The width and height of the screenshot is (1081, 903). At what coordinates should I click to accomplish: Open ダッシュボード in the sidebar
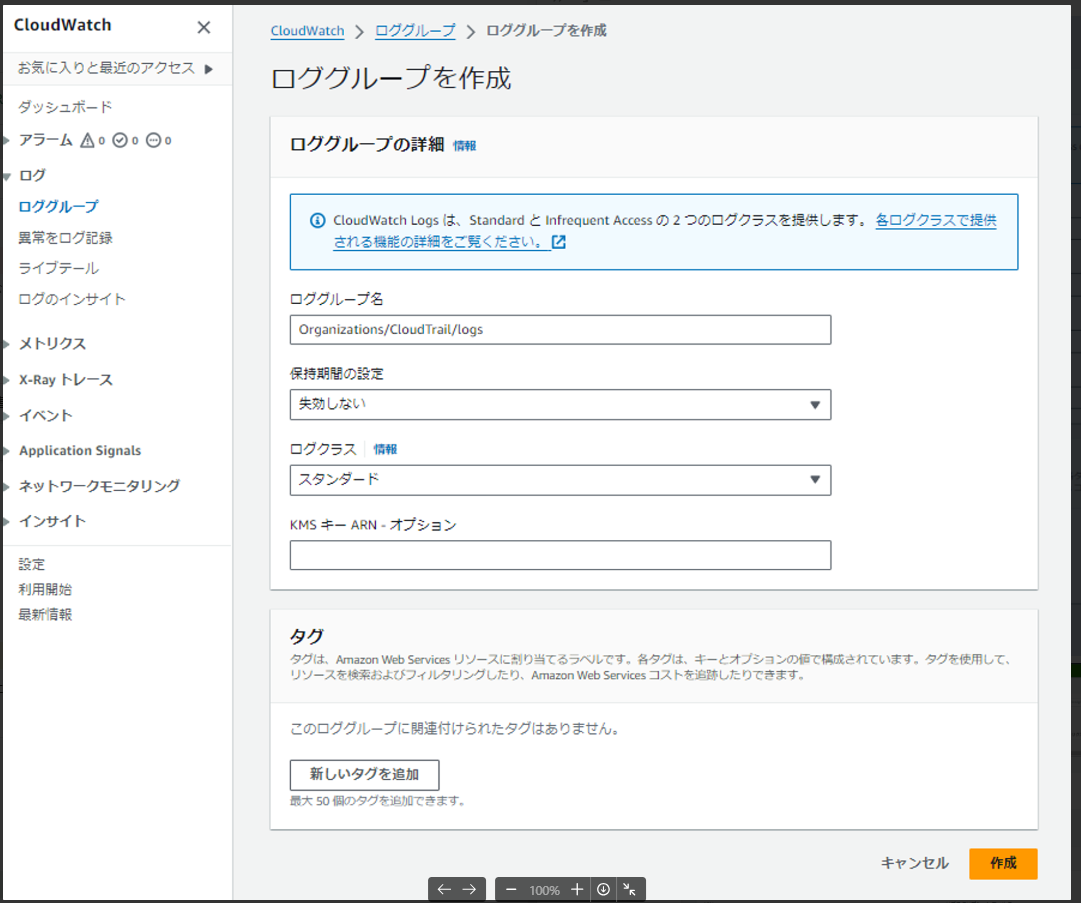[65, 107]
